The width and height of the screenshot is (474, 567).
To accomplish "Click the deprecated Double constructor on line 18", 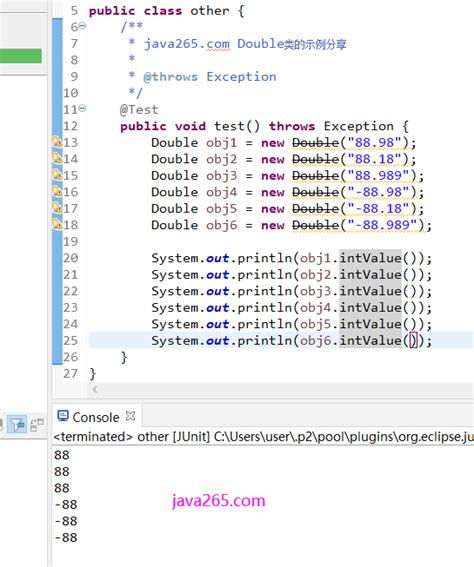I will (x=315, y=225).
